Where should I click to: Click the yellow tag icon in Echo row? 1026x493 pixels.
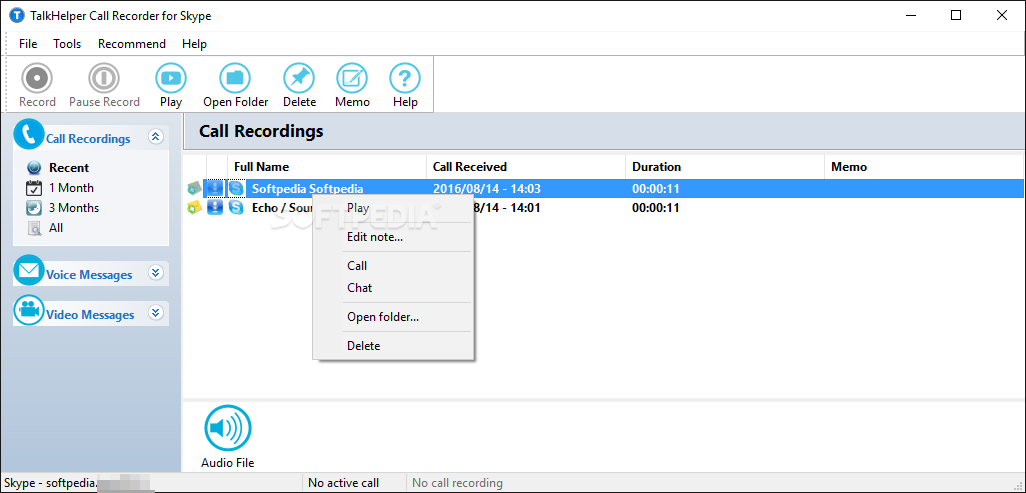(194, 208)
